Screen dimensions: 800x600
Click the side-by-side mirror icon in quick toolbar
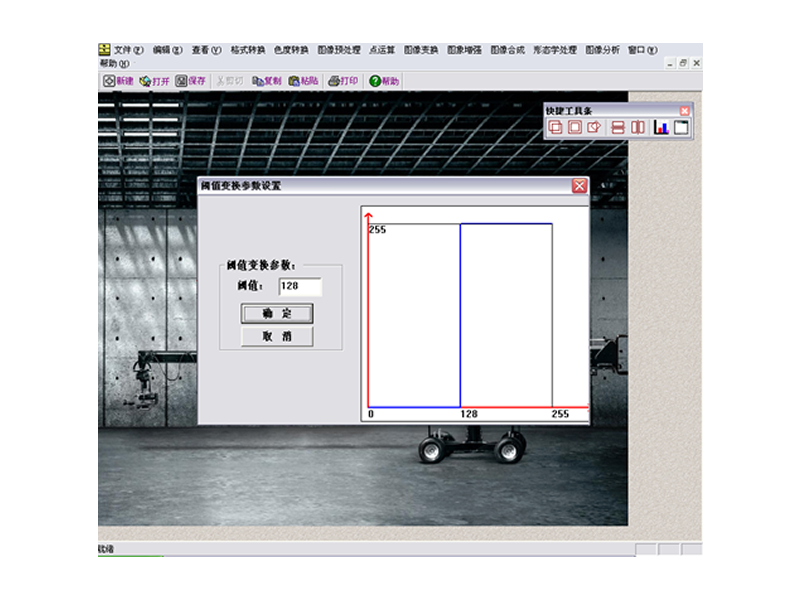tap(637, 127)
